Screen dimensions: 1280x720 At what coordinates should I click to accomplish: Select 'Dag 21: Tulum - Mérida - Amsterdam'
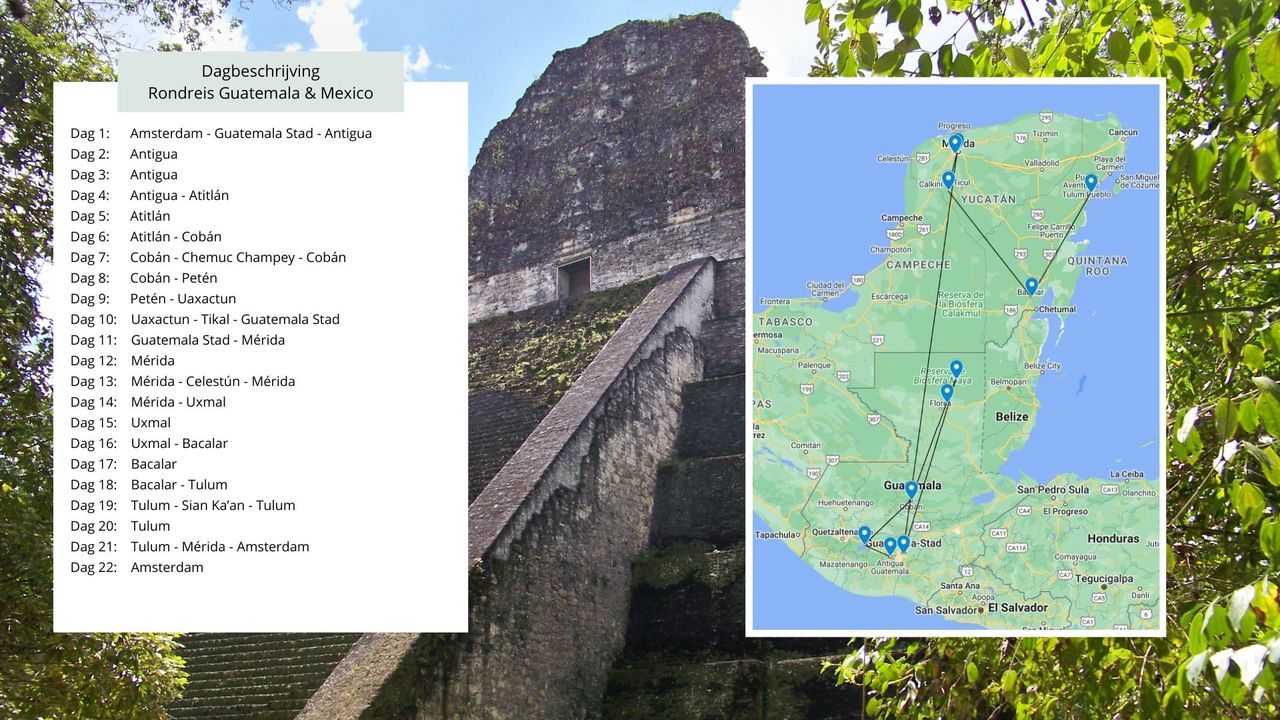[x=190, y=547]
